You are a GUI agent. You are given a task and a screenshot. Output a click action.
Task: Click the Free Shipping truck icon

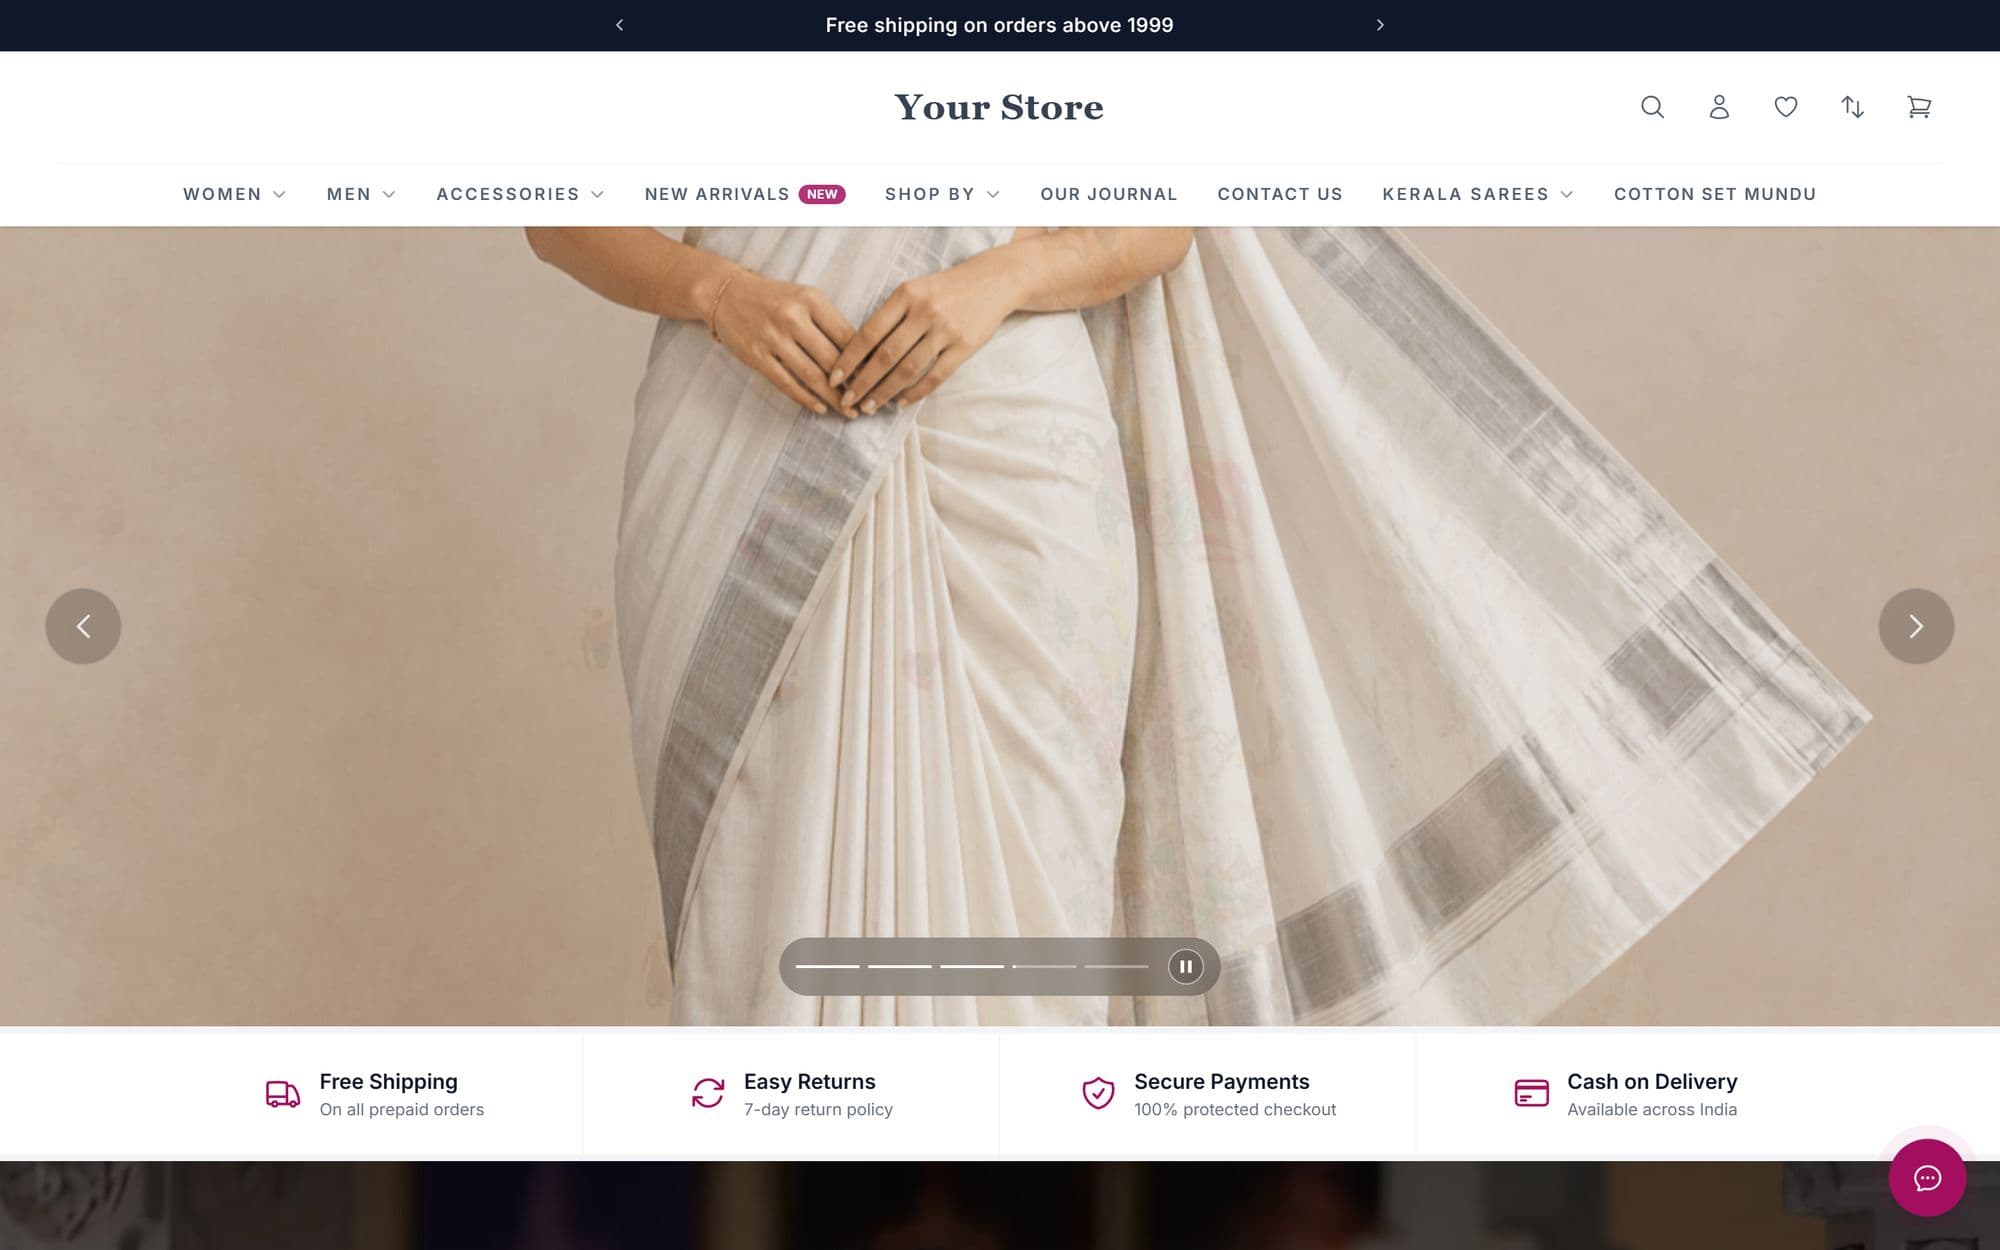283,1094
